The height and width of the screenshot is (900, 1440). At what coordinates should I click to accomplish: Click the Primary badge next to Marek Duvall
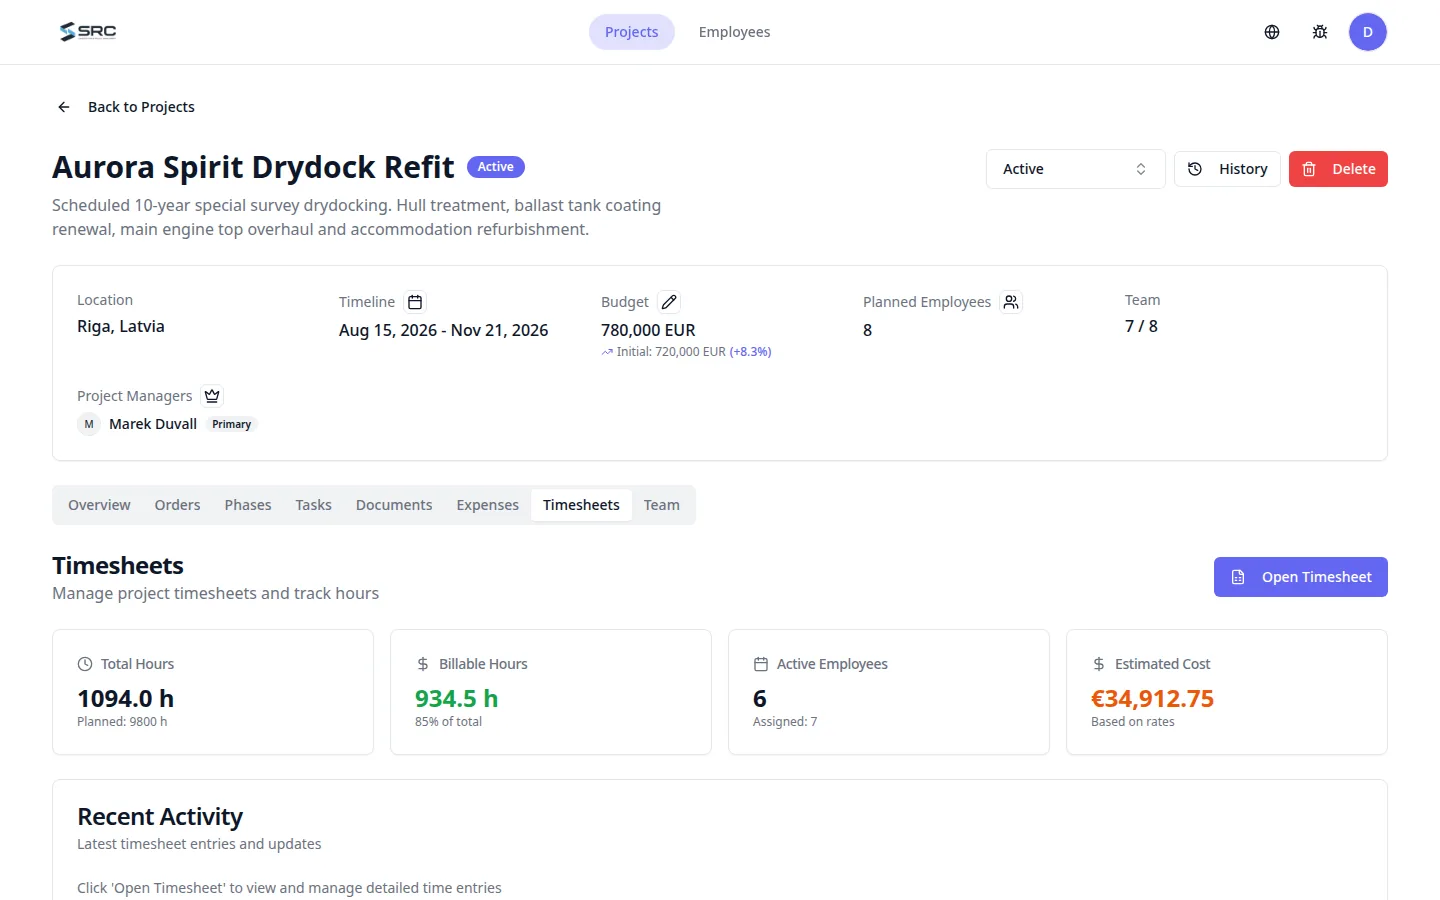point(232,424)
